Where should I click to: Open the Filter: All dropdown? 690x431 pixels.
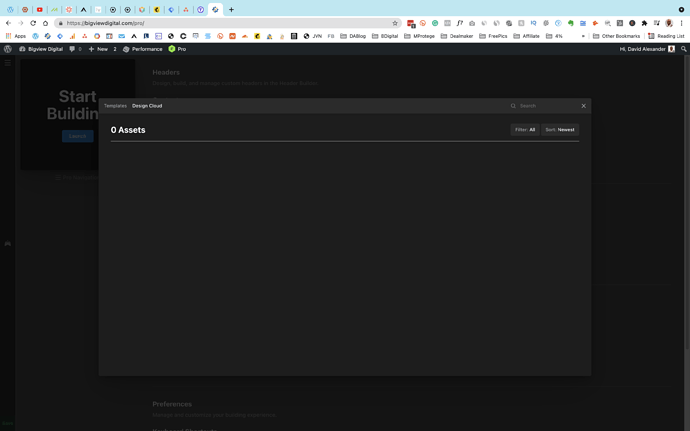pos(525,129)
